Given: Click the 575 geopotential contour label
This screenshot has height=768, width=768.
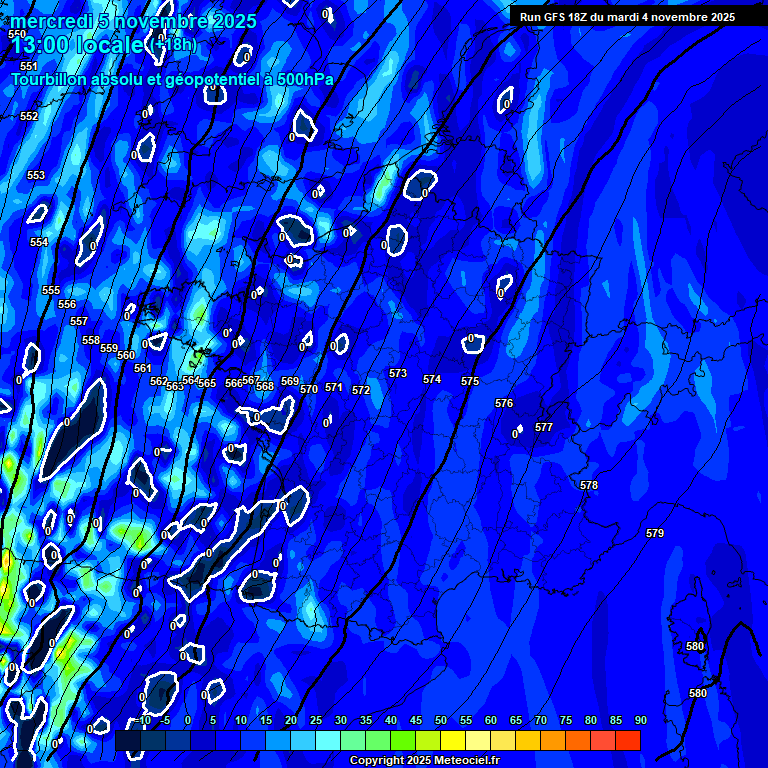Looking at the screenshot, I should 470,382.
